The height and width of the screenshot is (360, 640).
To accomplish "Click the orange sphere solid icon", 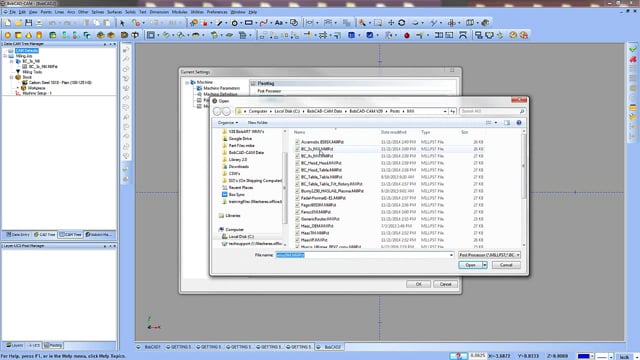I will click(x=8, y=36).
